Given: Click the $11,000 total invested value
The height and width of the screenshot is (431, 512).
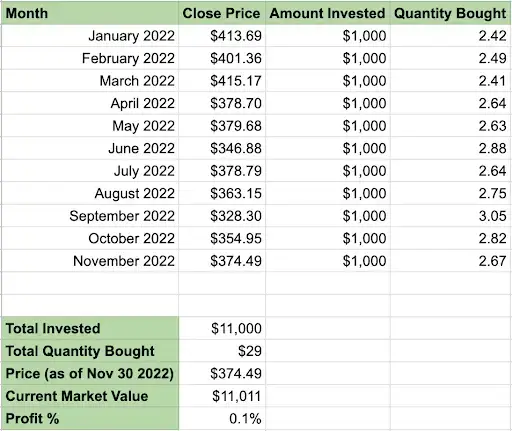Looking at the screenshot, I should point(222,328).
